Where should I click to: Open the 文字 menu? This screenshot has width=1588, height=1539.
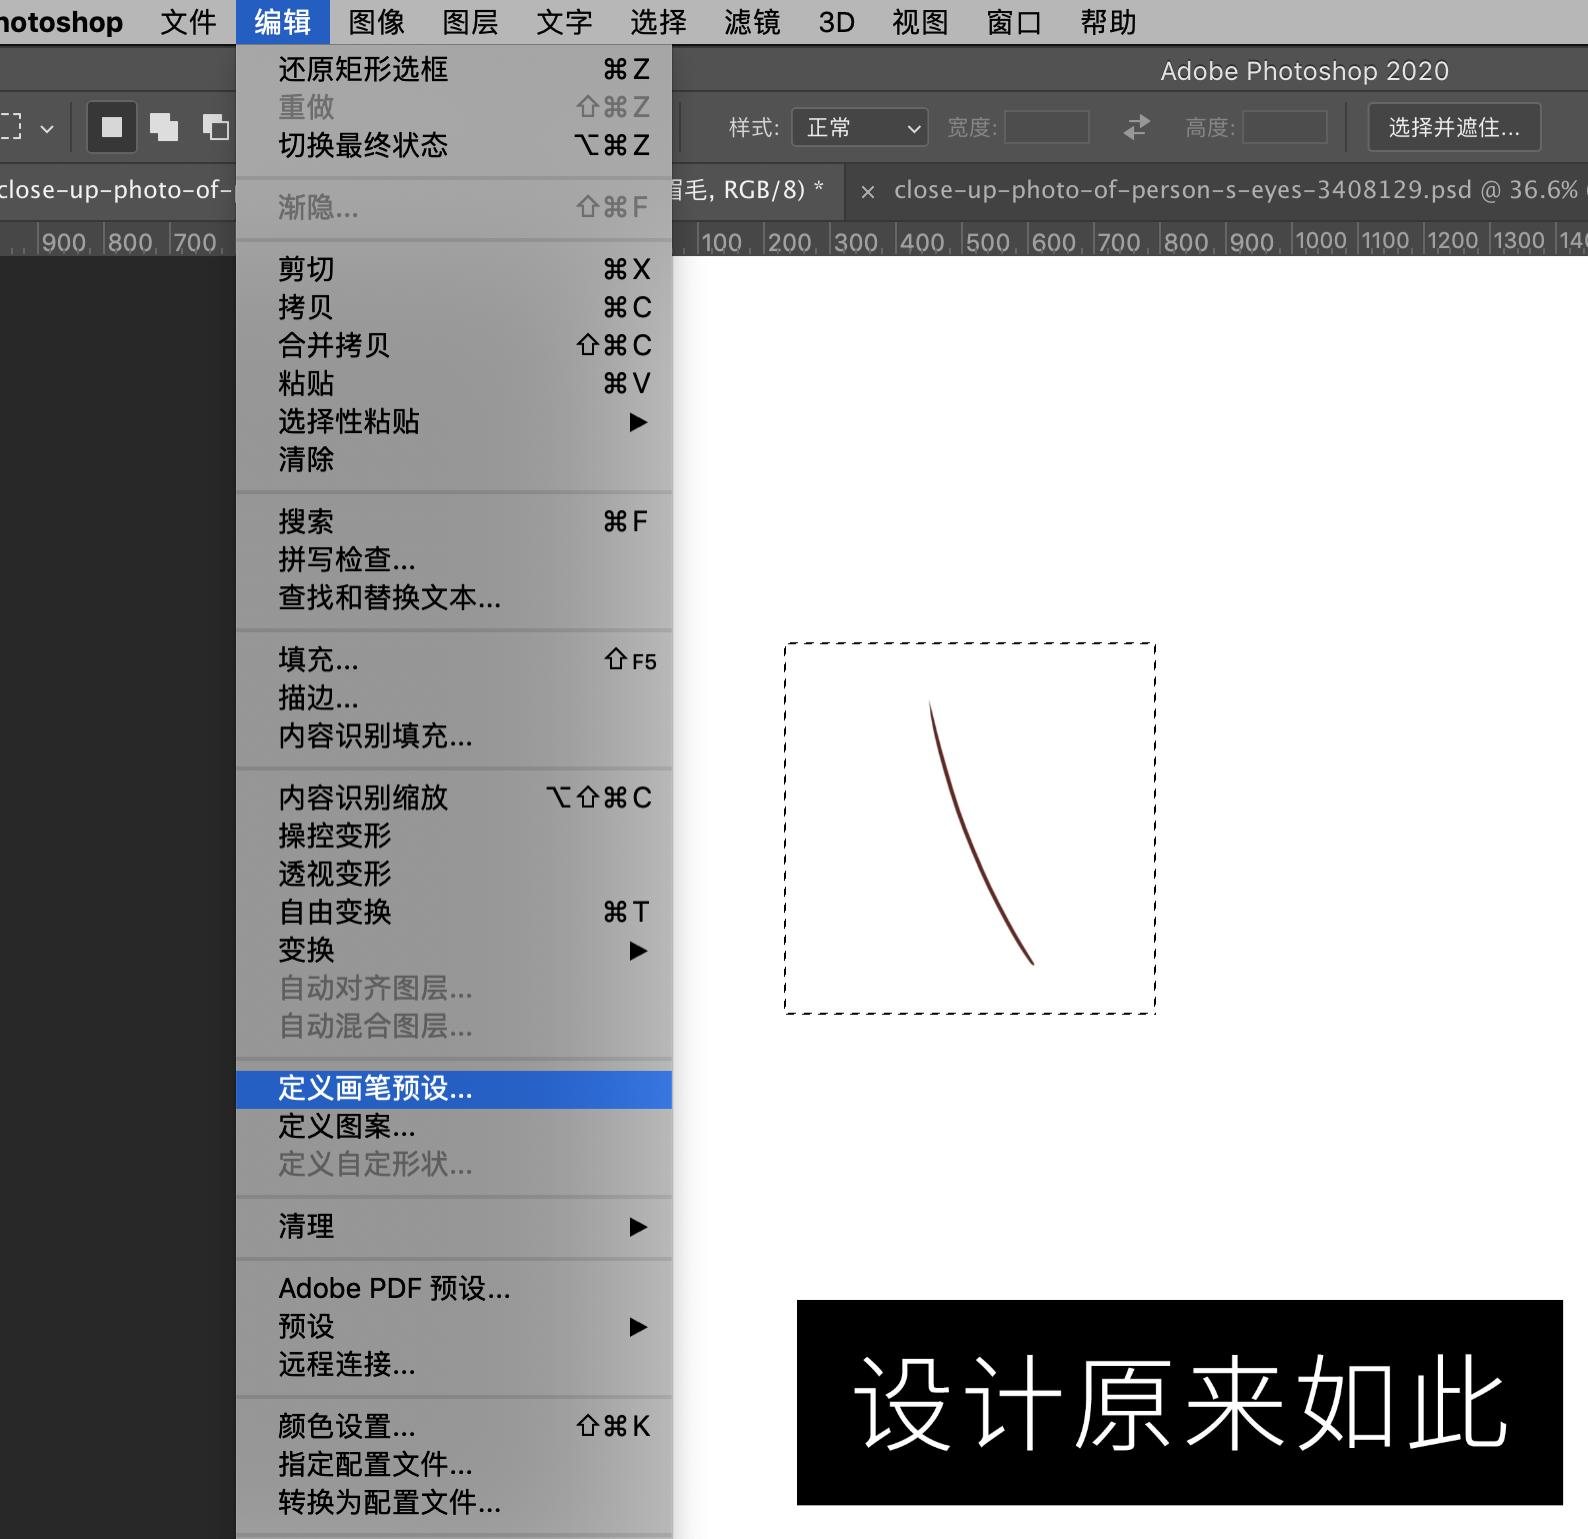pos(564,22)
